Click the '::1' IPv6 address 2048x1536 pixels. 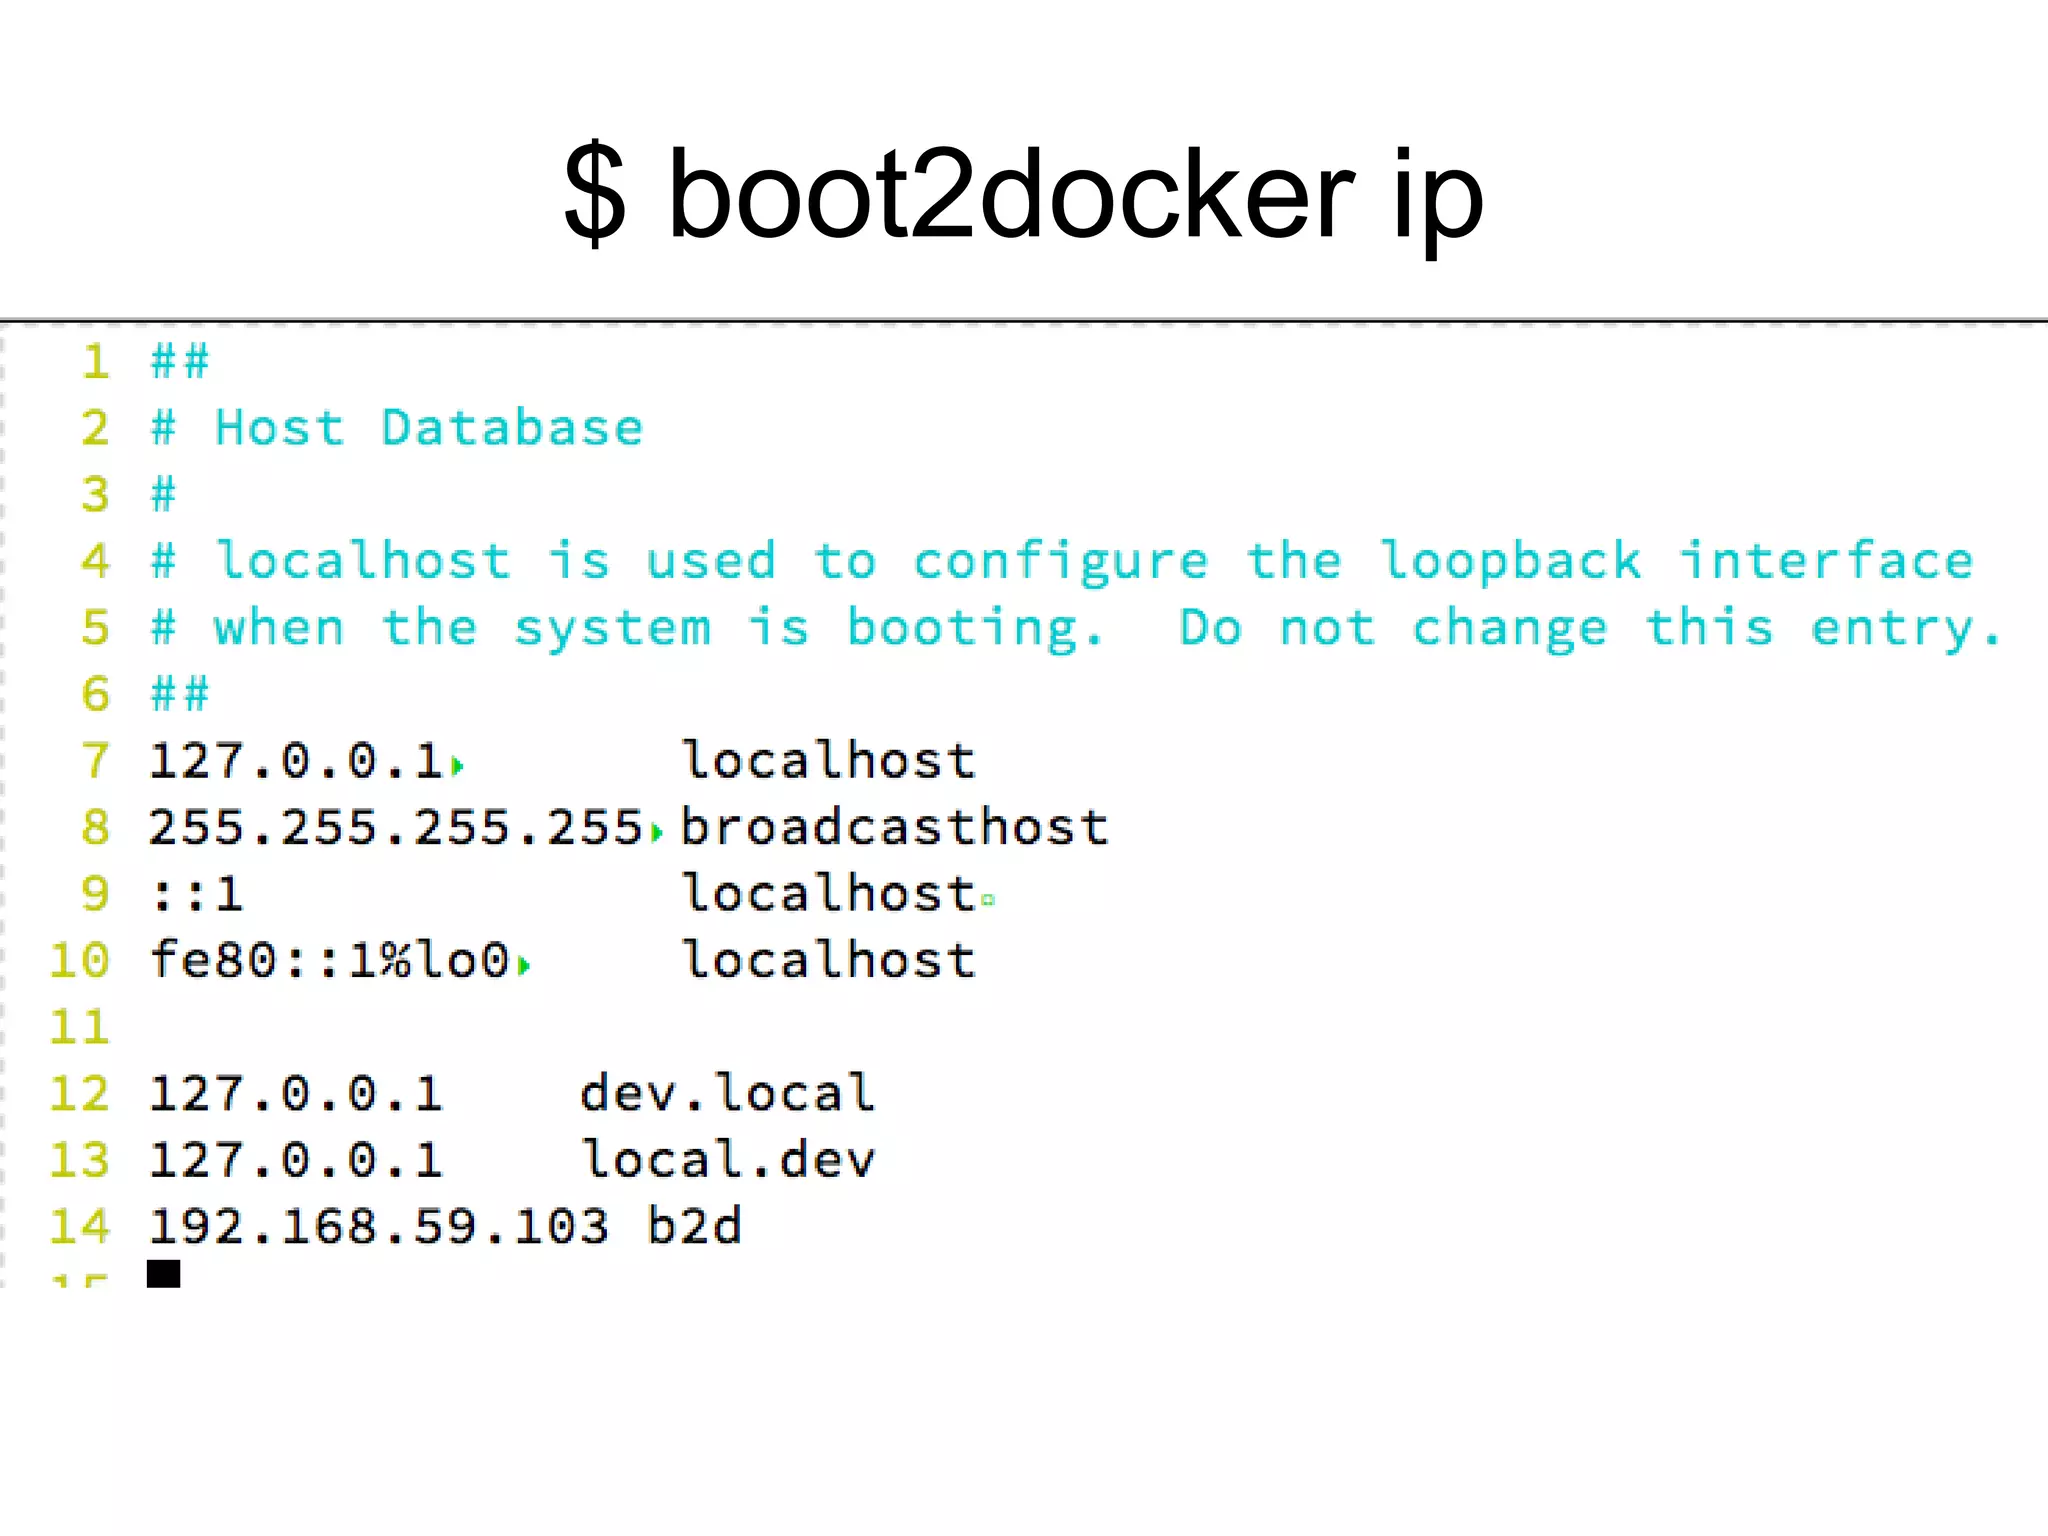coord(196,894)
